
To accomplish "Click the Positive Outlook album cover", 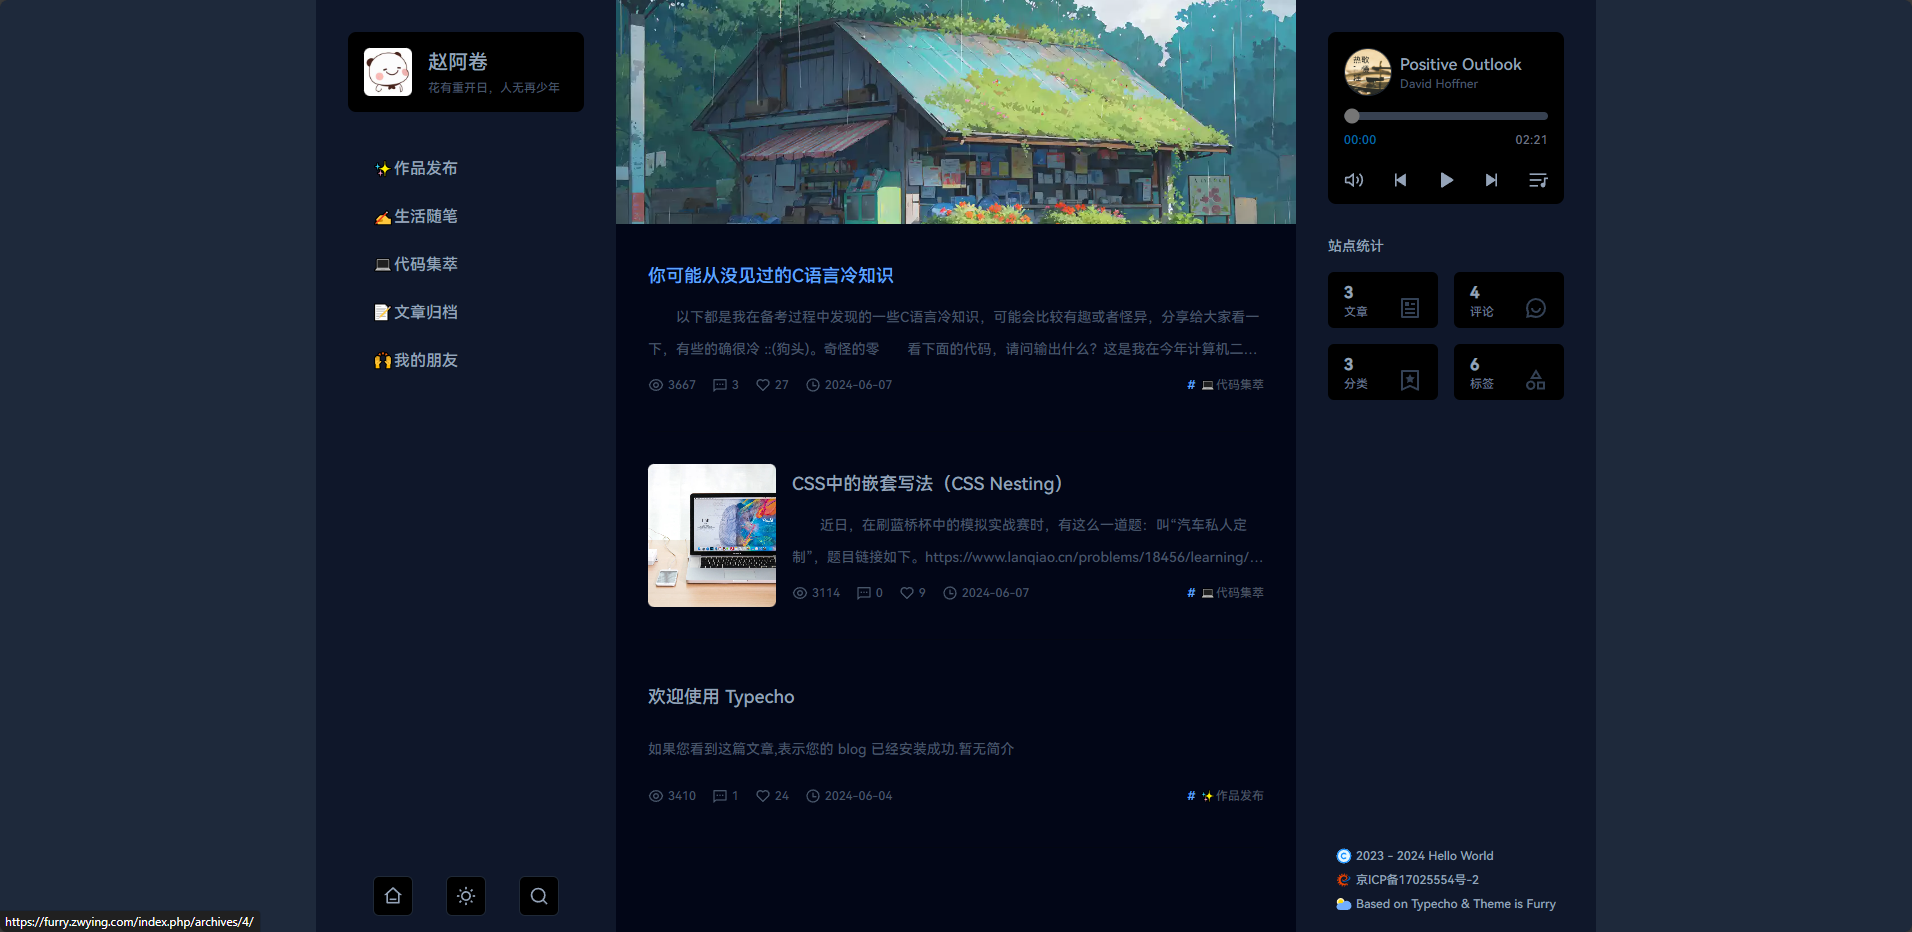I will point(1368,72).
